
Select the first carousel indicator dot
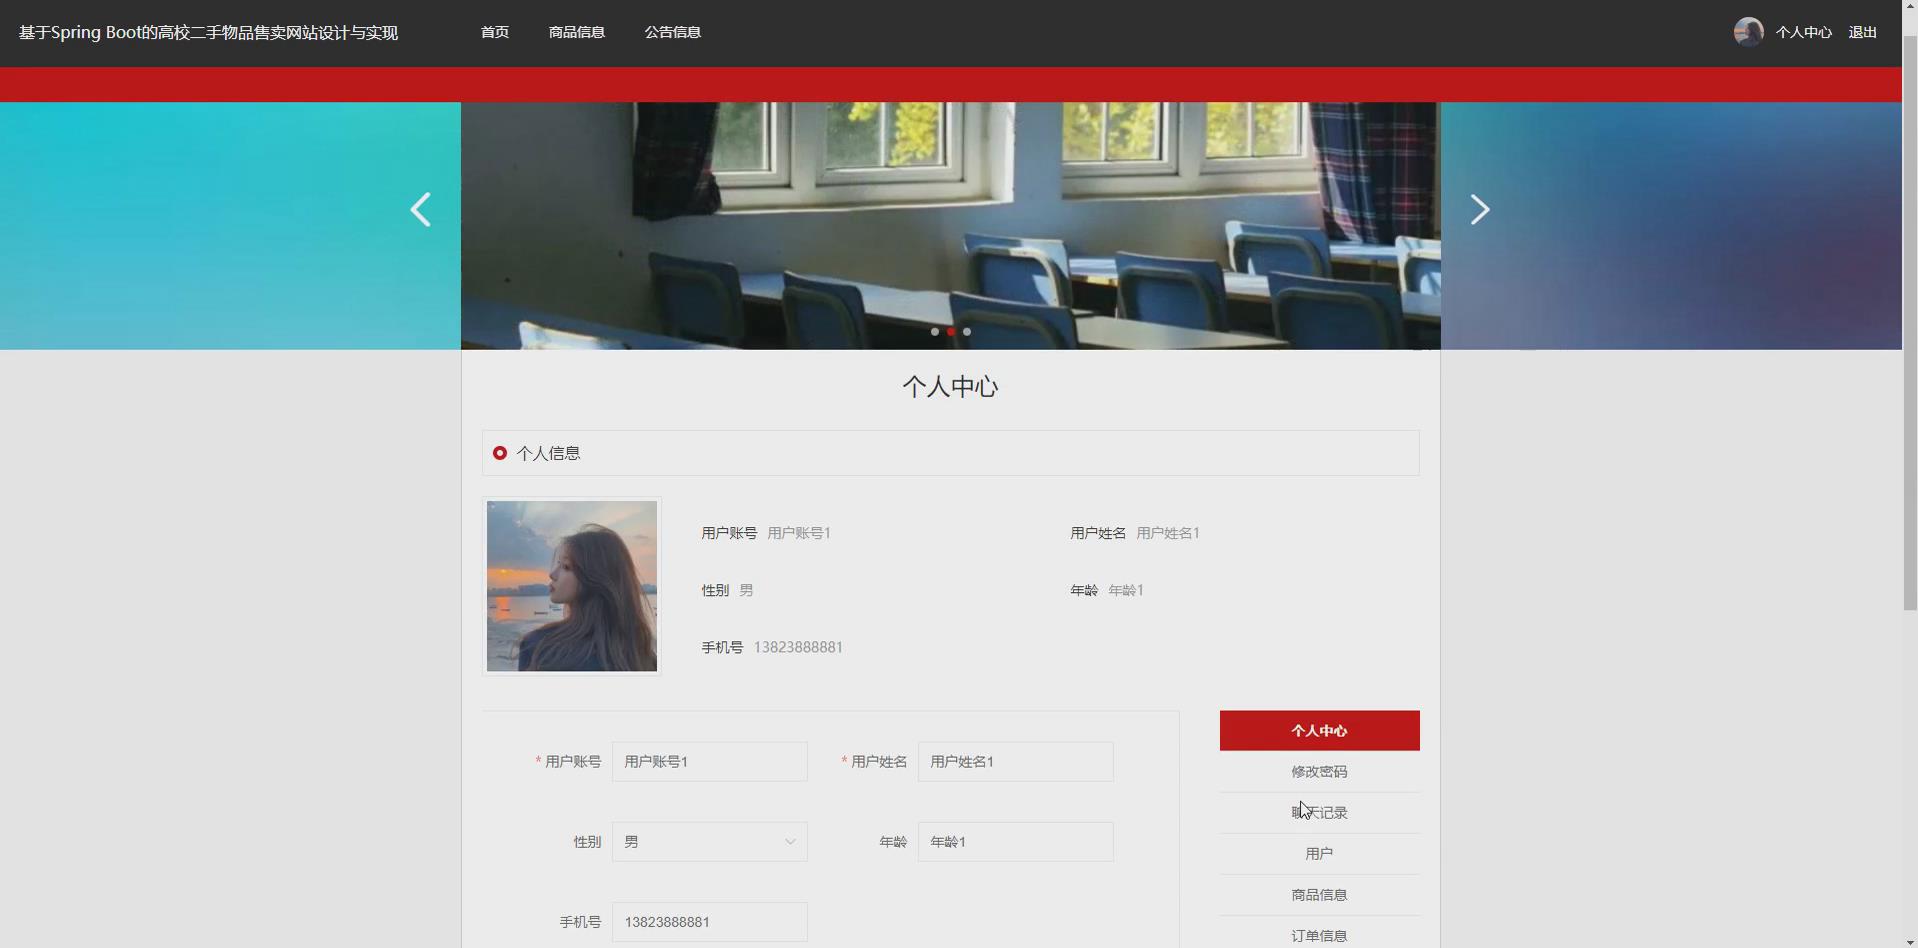pos(935,331)
